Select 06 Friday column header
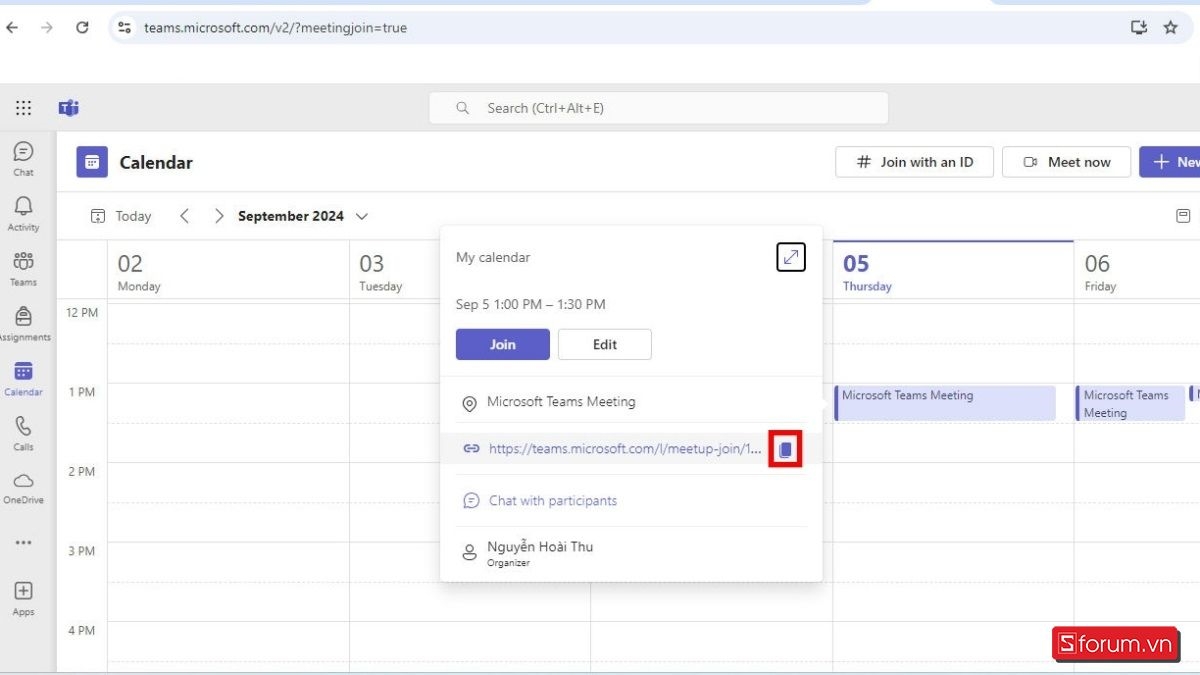The image size is (1200, 675). click(1137, 272)
